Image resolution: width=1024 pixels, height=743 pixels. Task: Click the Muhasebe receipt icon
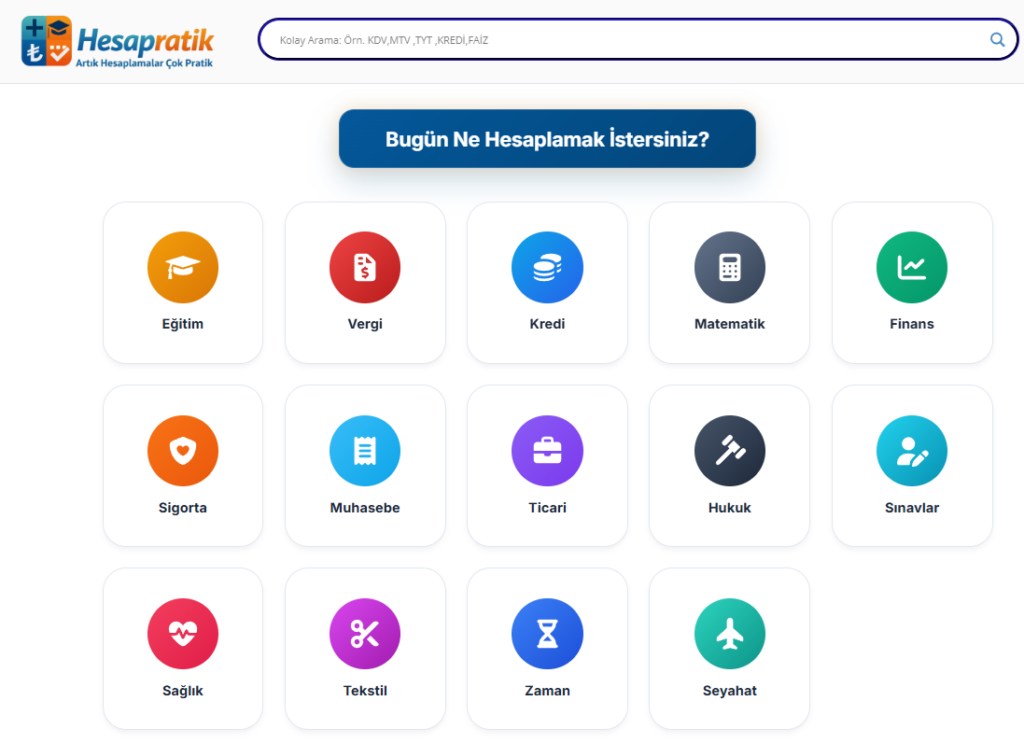click(365, 451)
